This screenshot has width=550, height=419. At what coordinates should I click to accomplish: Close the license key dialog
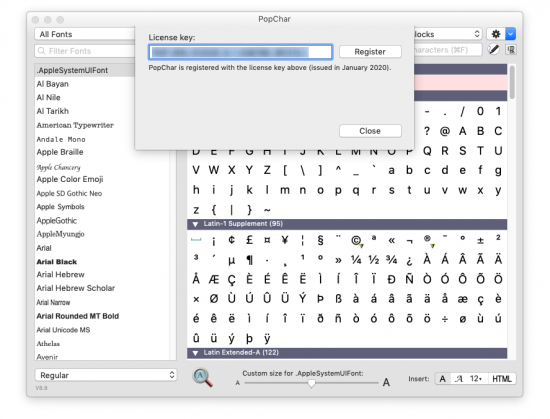370,131
